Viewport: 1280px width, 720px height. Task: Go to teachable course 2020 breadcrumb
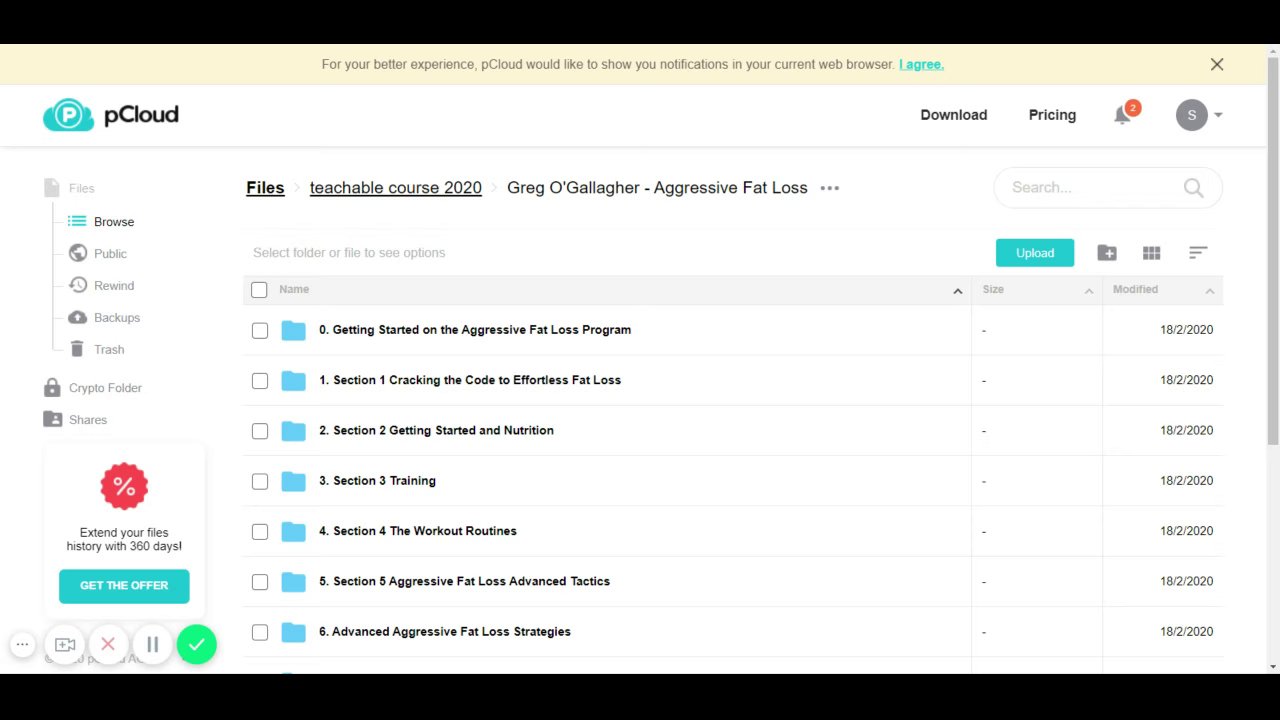(x=396, y=188)
